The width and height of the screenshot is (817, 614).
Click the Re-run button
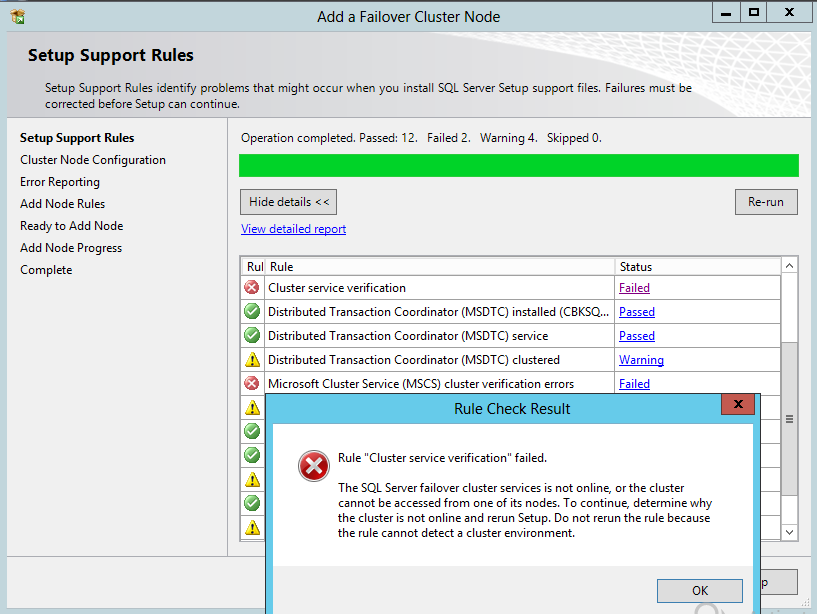pos(766,202)
